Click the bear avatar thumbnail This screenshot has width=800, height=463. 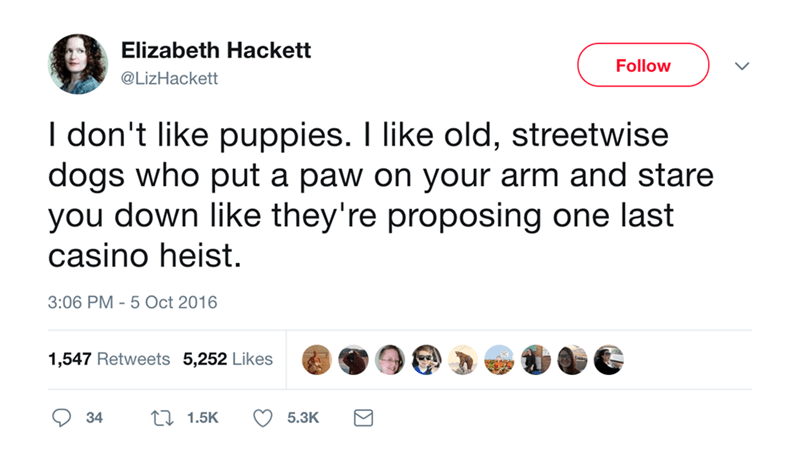click(463, 360)
